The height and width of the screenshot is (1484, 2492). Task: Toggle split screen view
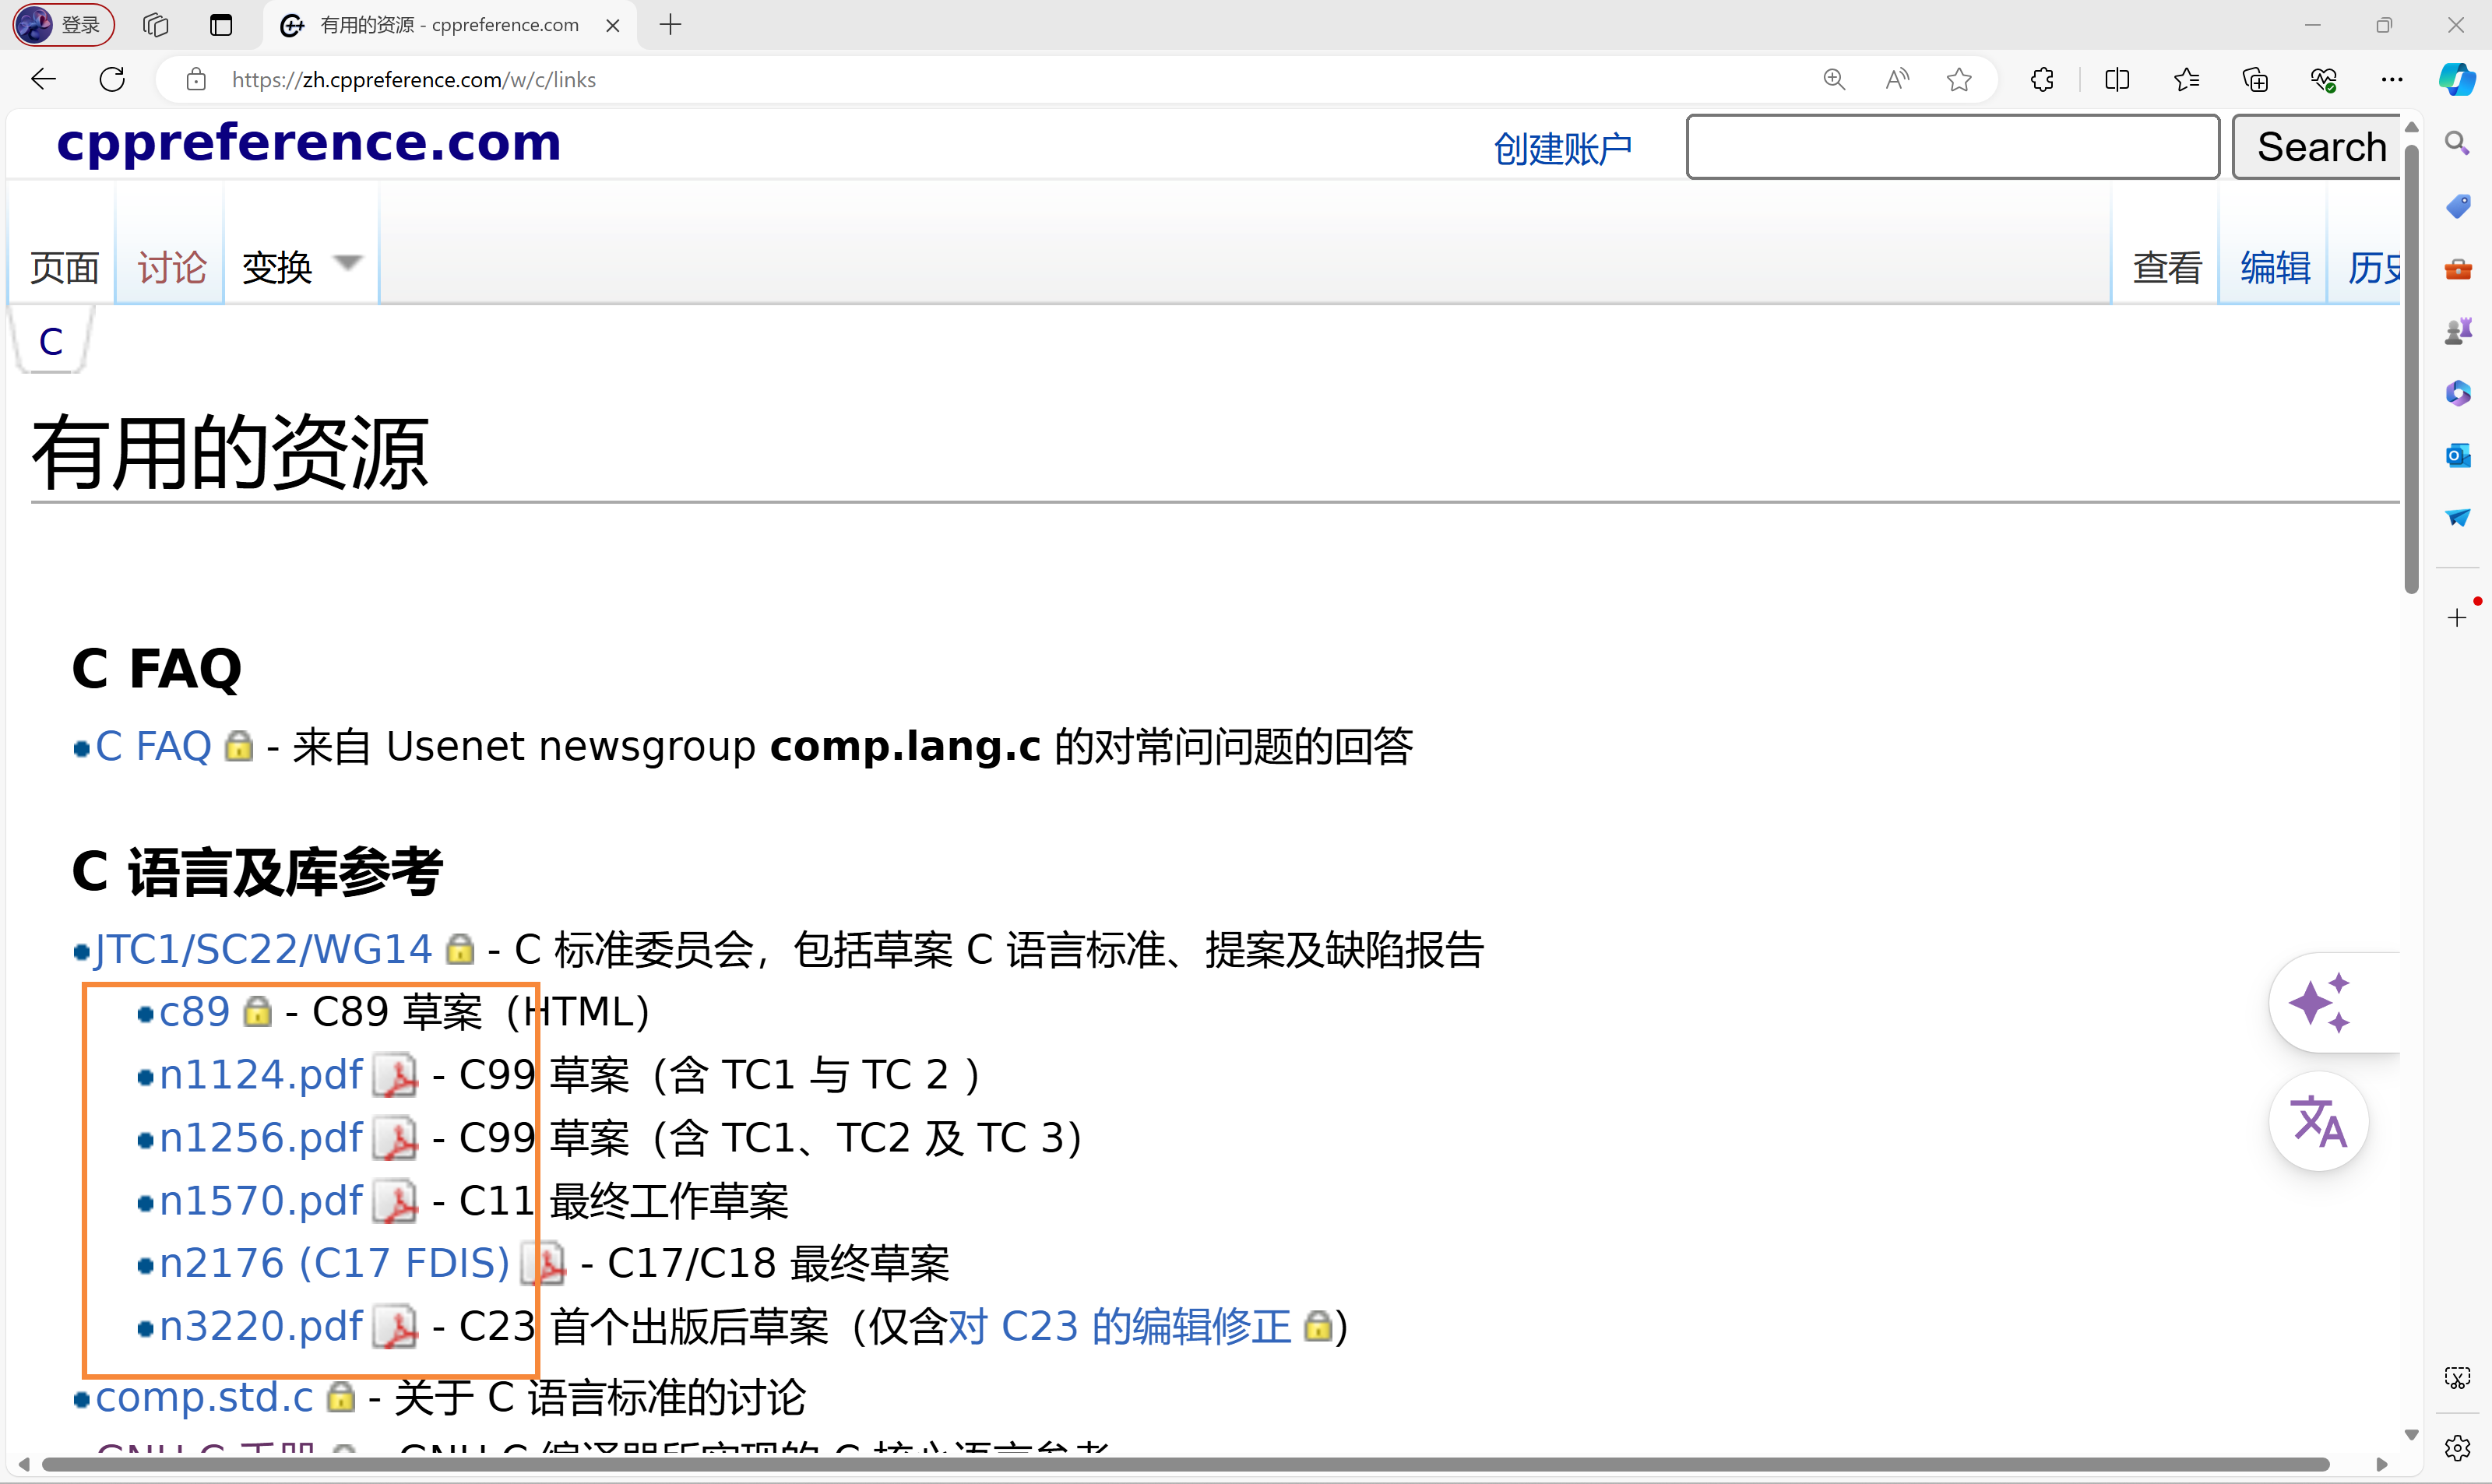[x=2117, y=79]
